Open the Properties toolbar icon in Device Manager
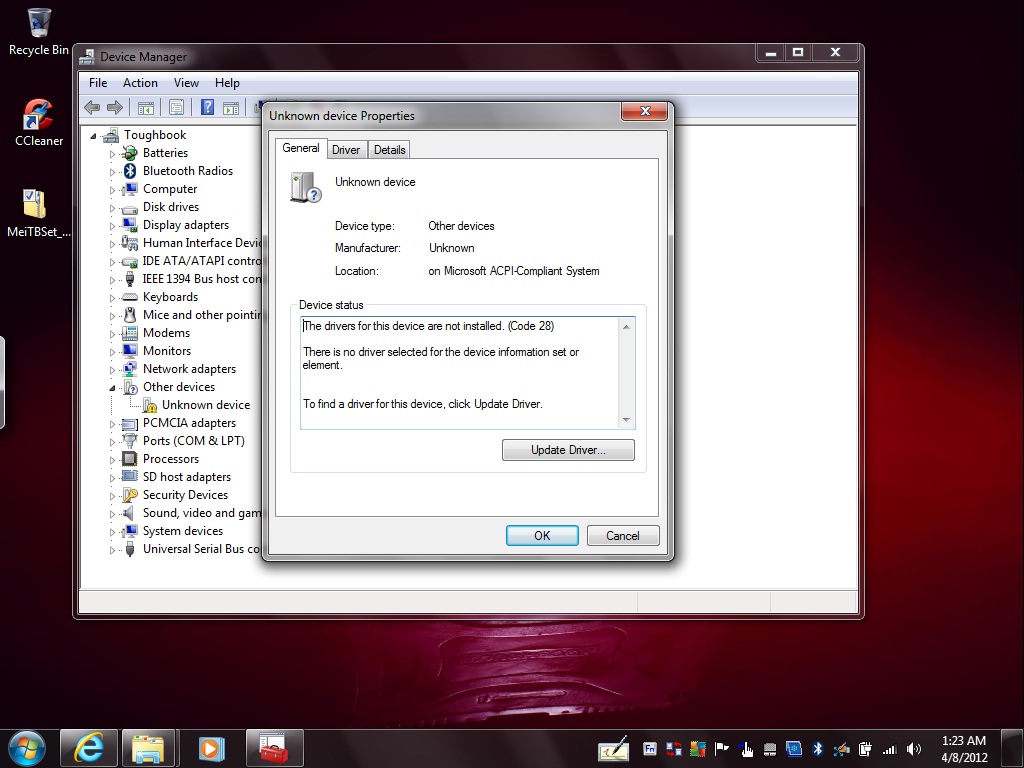 pos(176,108)
